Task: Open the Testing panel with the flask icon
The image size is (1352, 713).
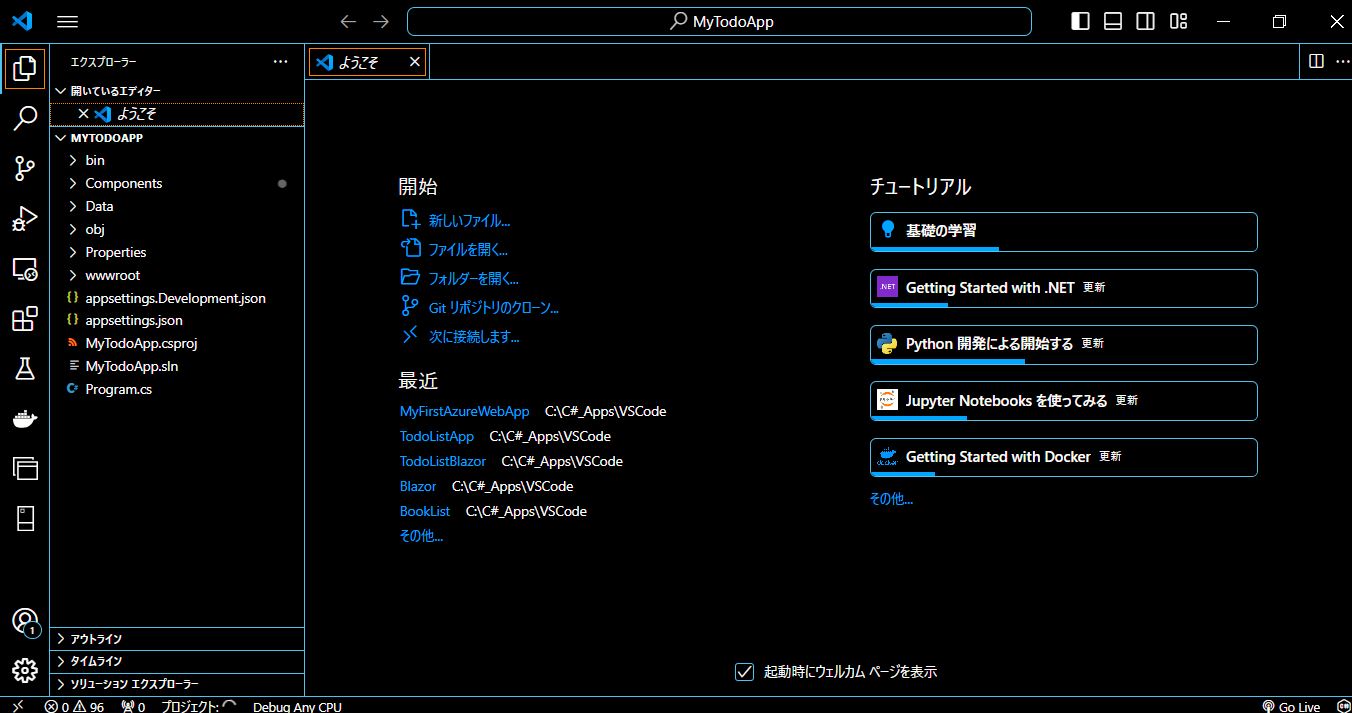Action: click(25, 369)
